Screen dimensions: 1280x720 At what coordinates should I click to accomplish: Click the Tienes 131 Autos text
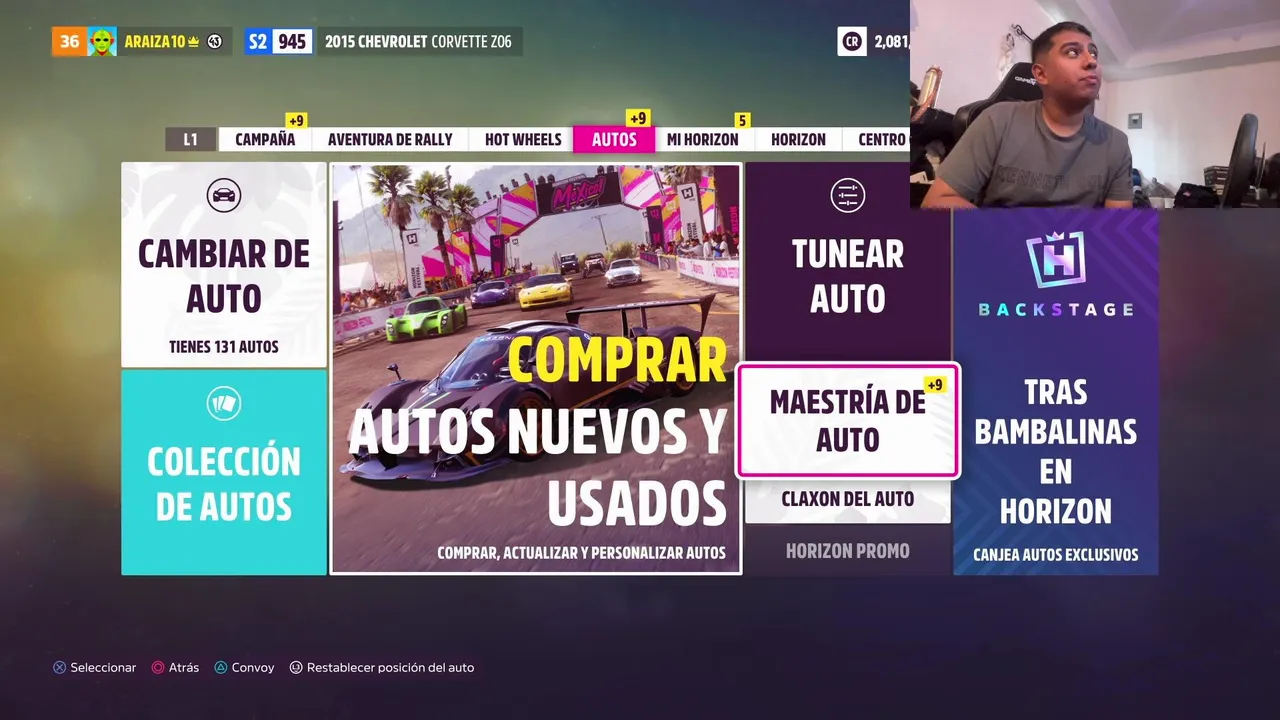(x=224, y=347)
